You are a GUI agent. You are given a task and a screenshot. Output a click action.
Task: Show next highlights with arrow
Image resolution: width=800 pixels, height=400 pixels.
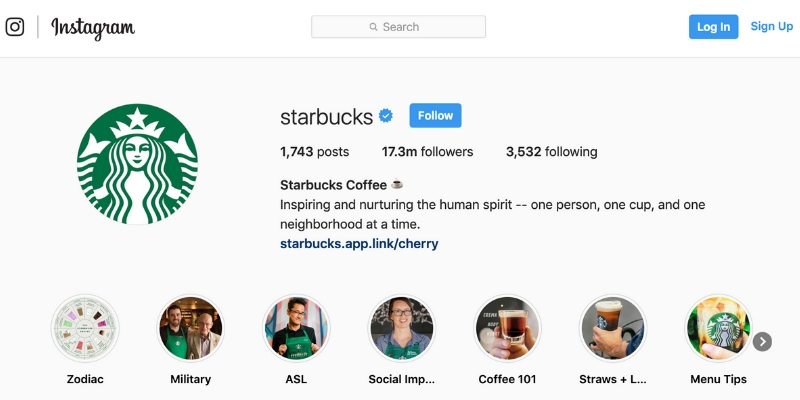coord(762,342)
